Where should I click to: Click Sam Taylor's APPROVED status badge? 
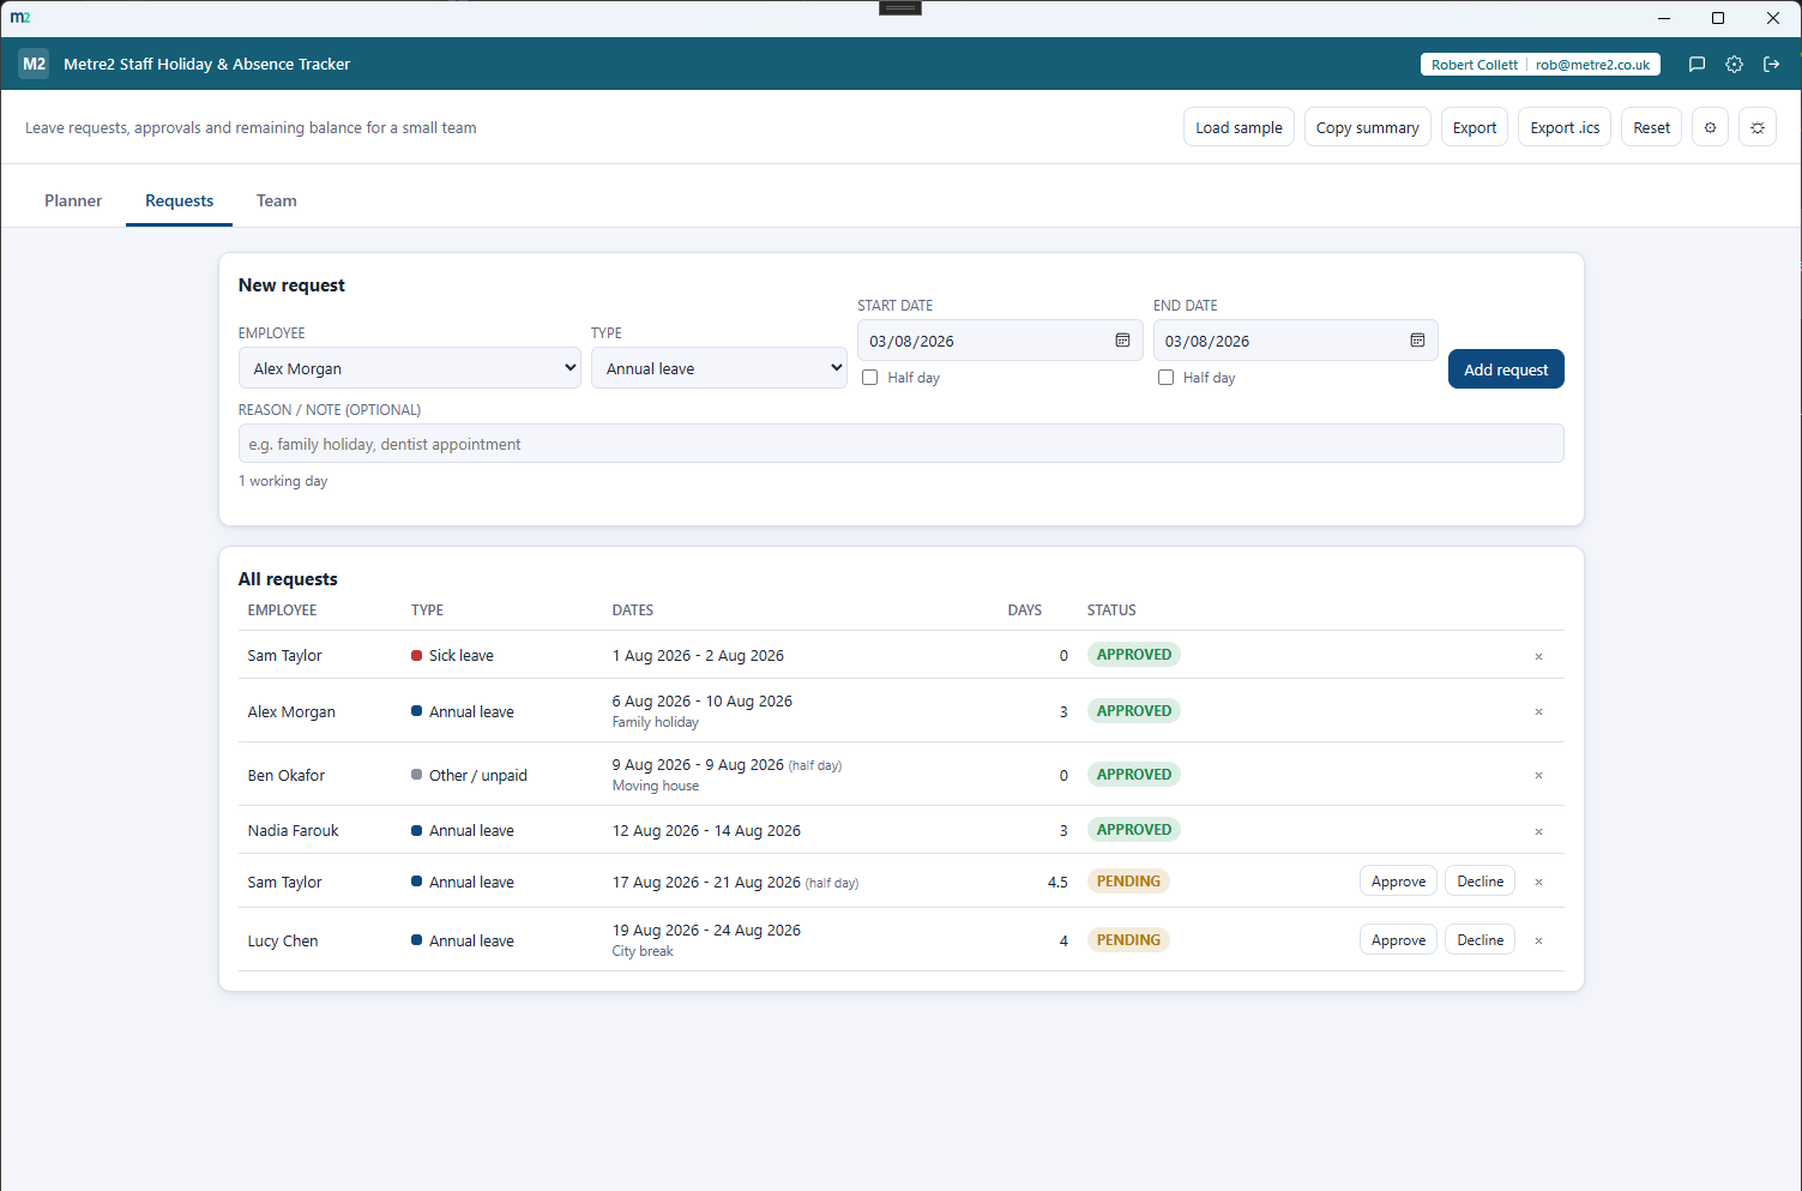pos(1133,654)
